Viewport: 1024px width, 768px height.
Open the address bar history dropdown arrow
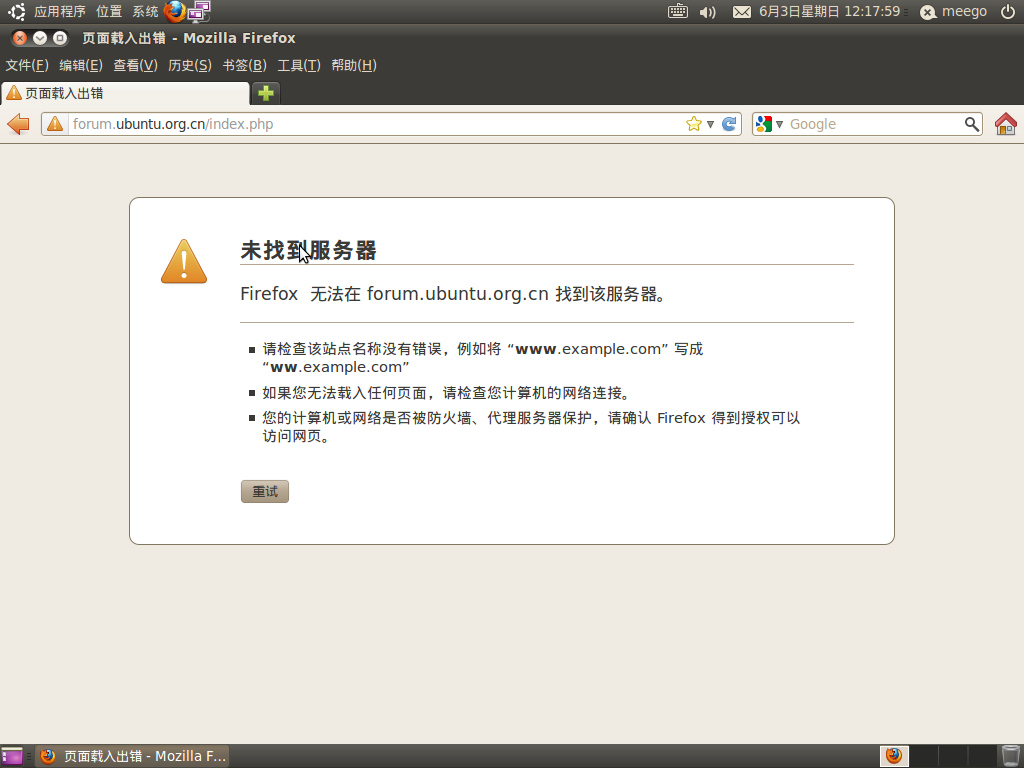(710, 124)
